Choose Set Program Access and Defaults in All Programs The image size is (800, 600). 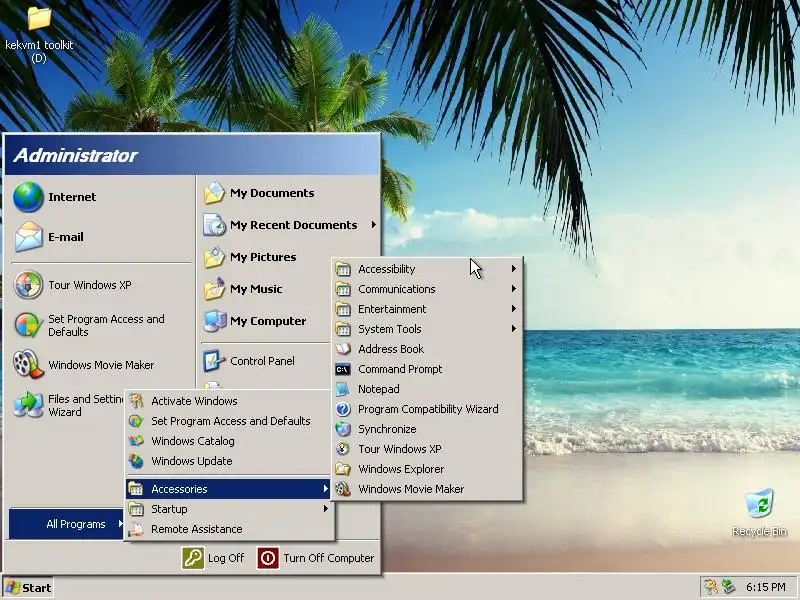229,421
